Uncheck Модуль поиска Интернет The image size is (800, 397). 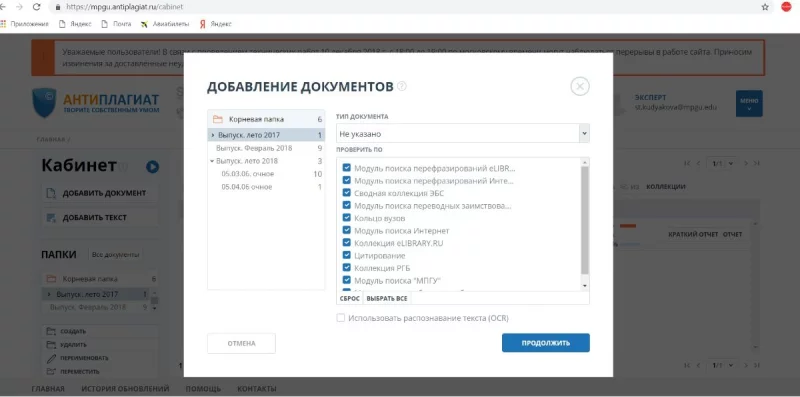coord(347,230)
